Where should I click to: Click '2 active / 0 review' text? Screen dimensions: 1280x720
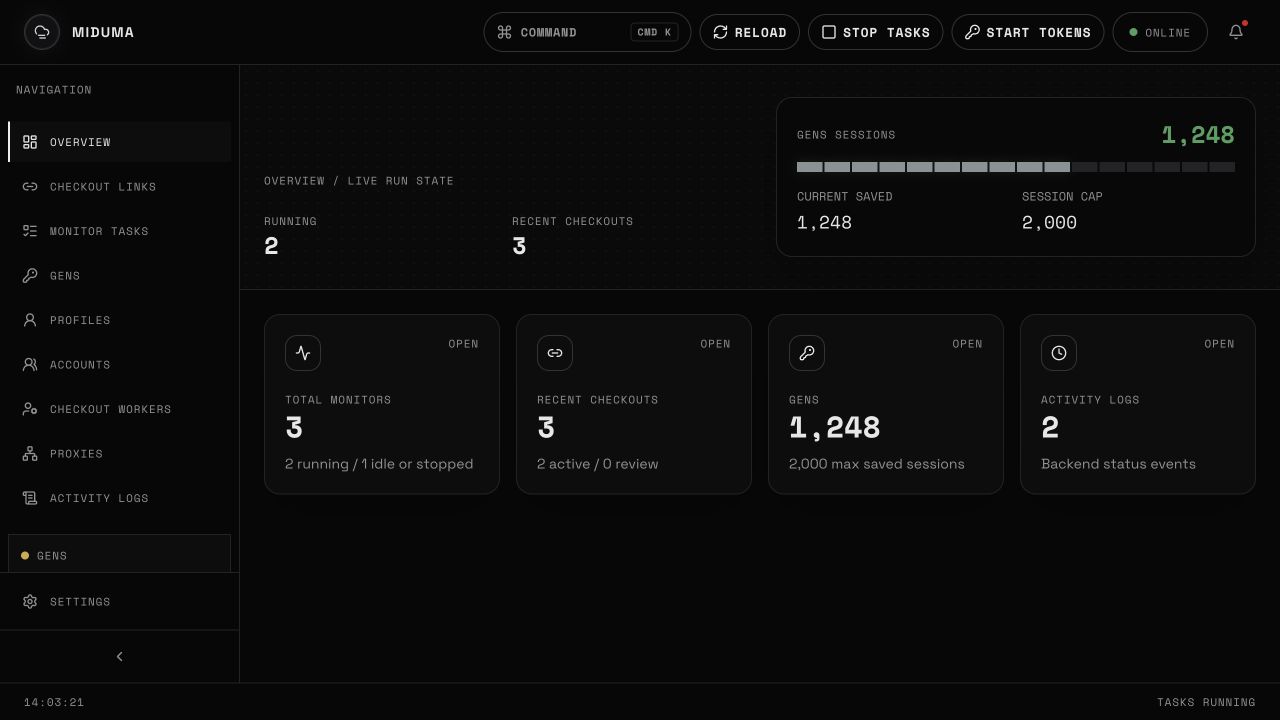(598, 464)
